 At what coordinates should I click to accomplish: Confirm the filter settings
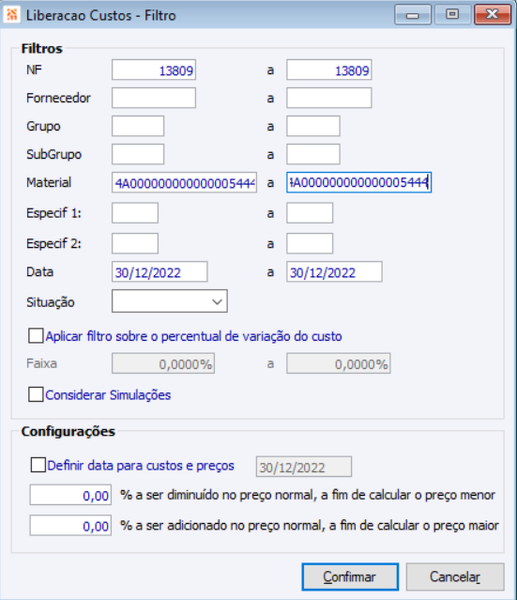(350, 577)
